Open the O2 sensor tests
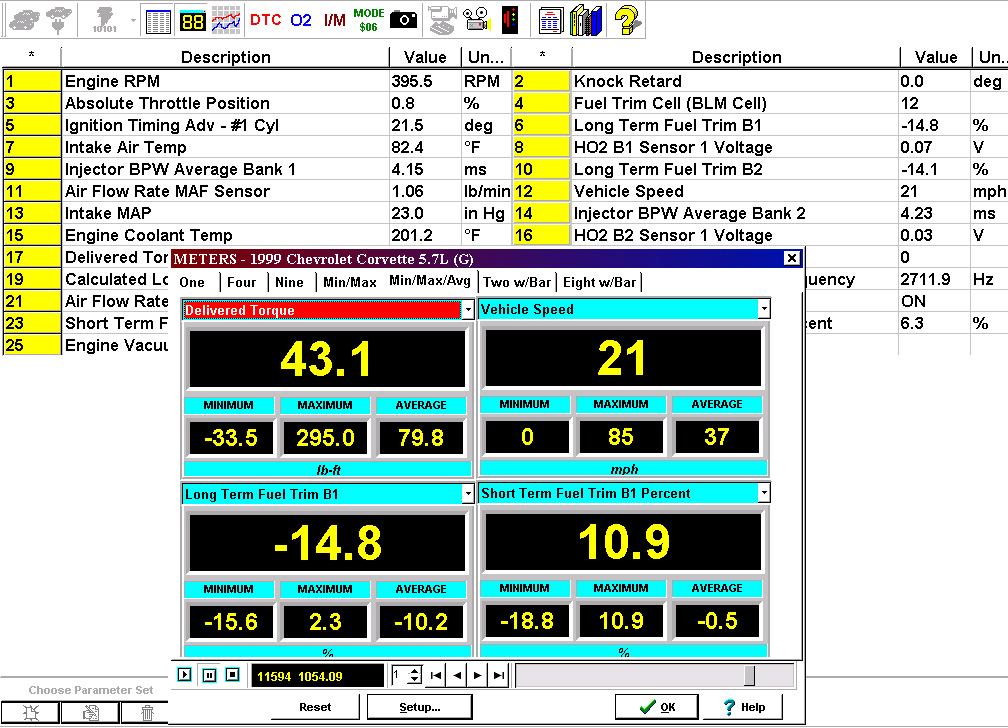This screenshot has width=1008, height=728. (x=301, y=19)
